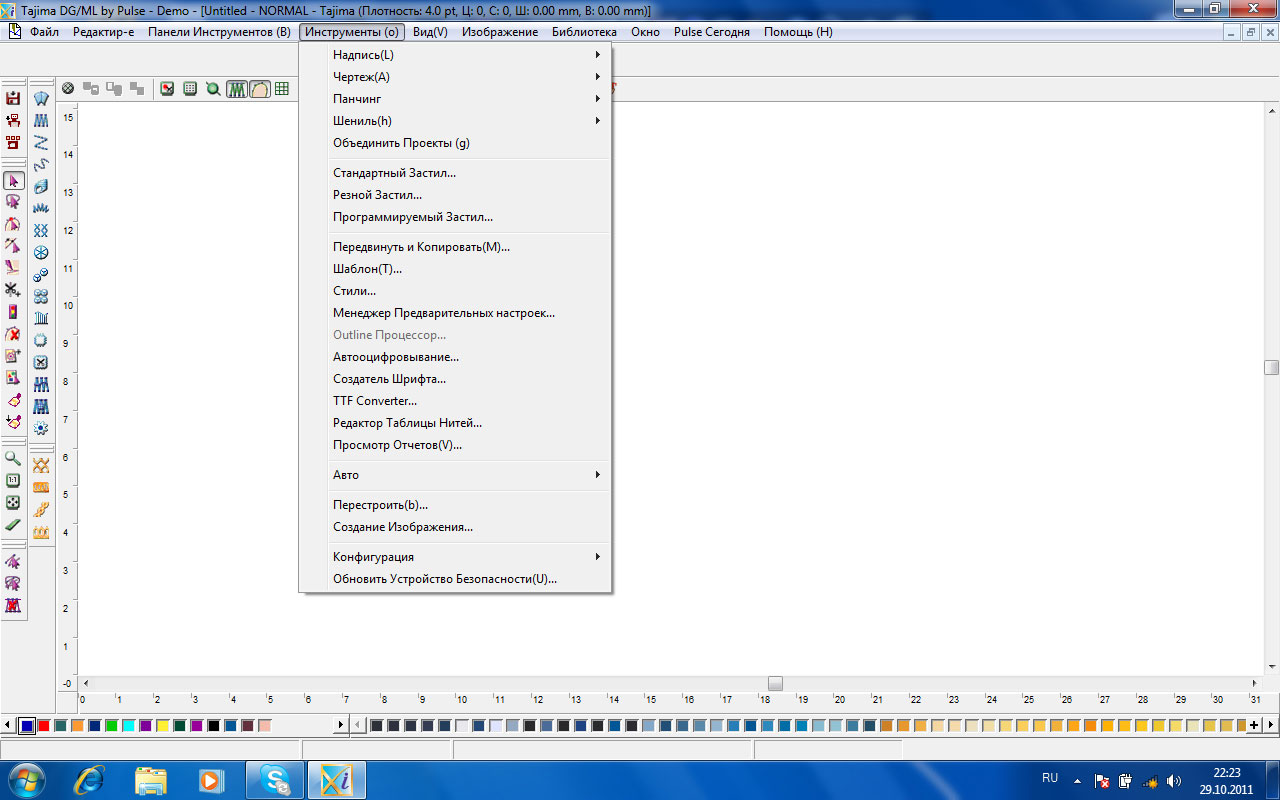Launch Автооцифровывание...

(455, 357)
